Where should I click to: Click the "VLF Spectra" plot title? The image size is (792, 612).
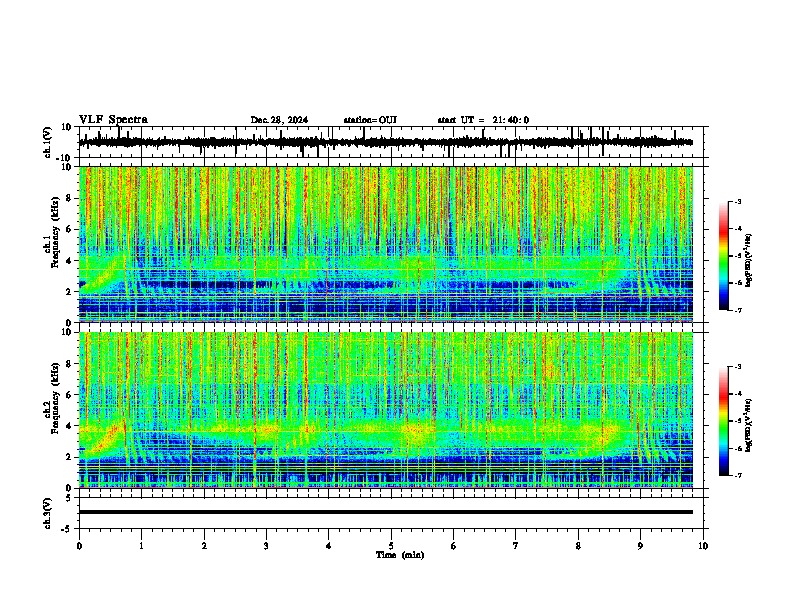tap(113, 120)
